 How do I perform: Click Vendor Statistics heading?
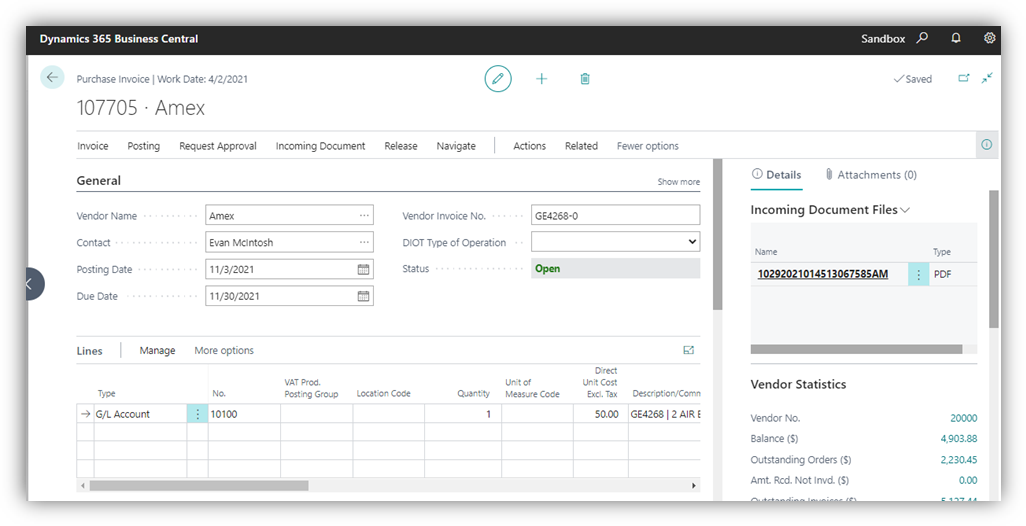798,384
